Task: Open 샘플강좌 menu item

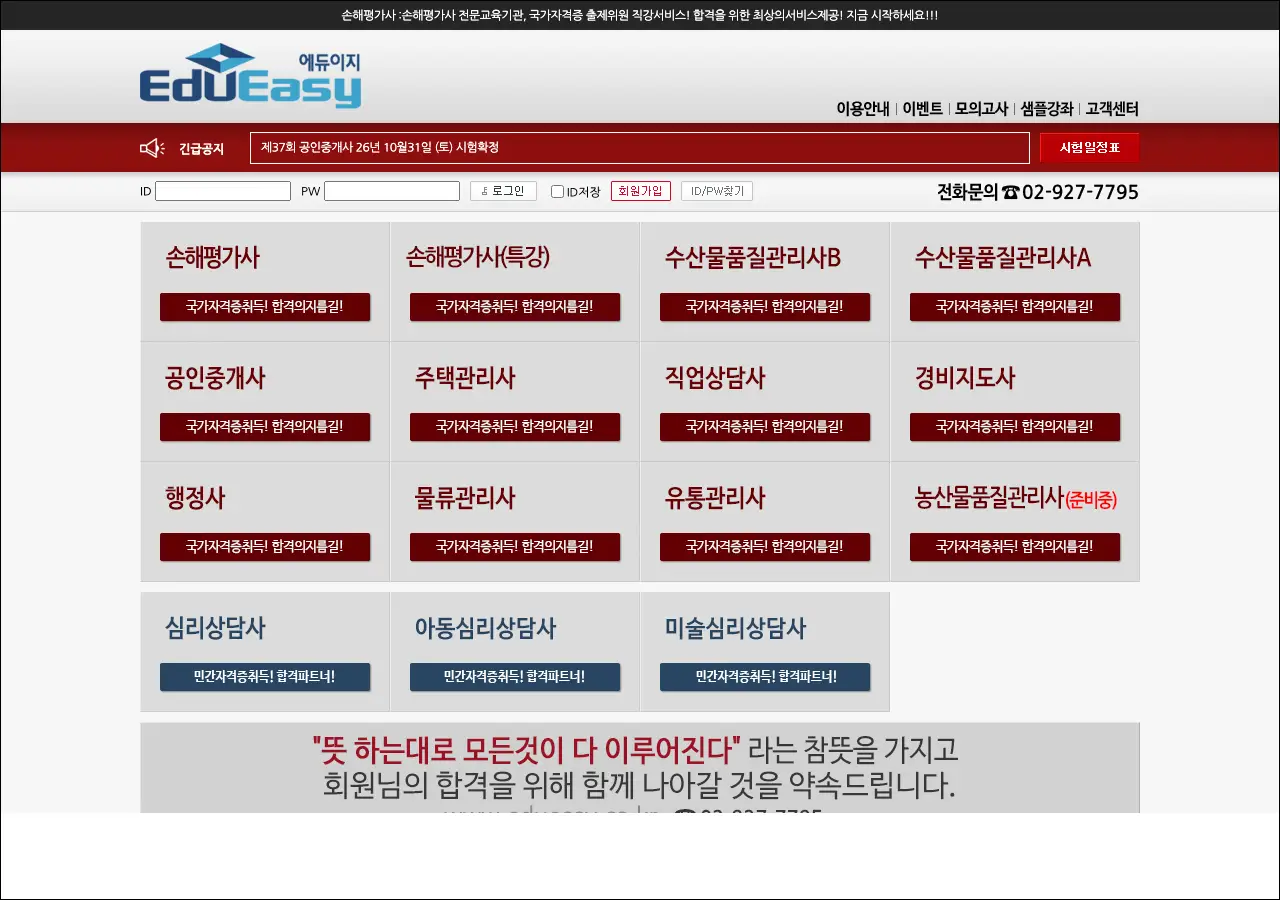Action: point(1047,108)
